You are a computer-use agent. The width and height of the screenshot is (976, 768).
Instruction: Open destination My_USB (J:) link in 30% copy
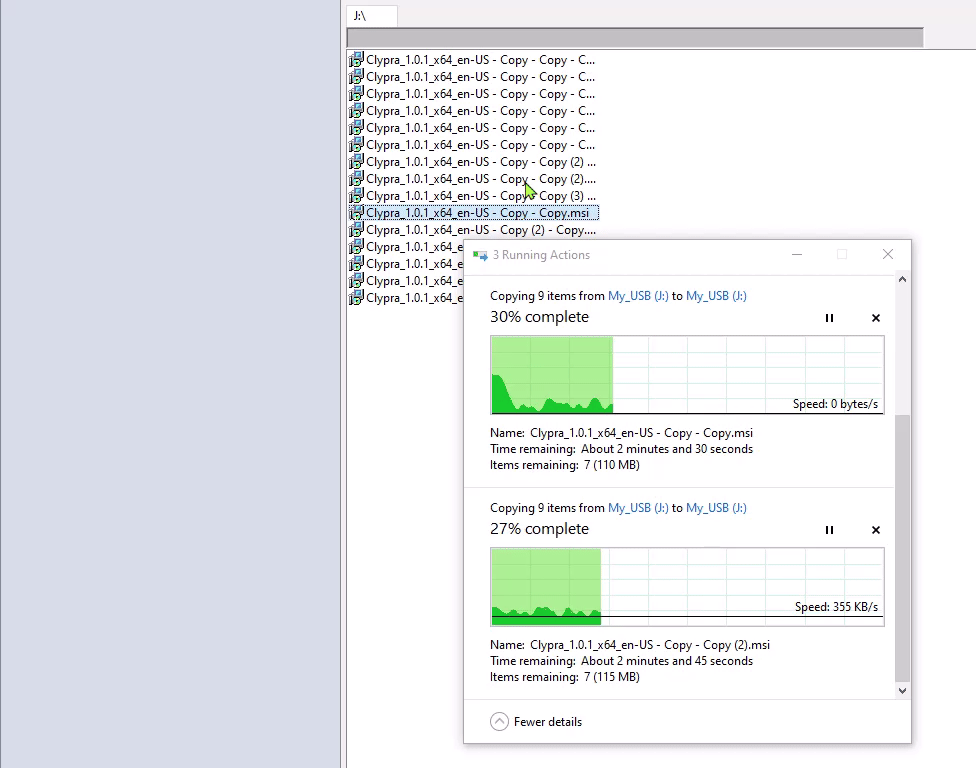pyautogui.click(x=716, y=296)
